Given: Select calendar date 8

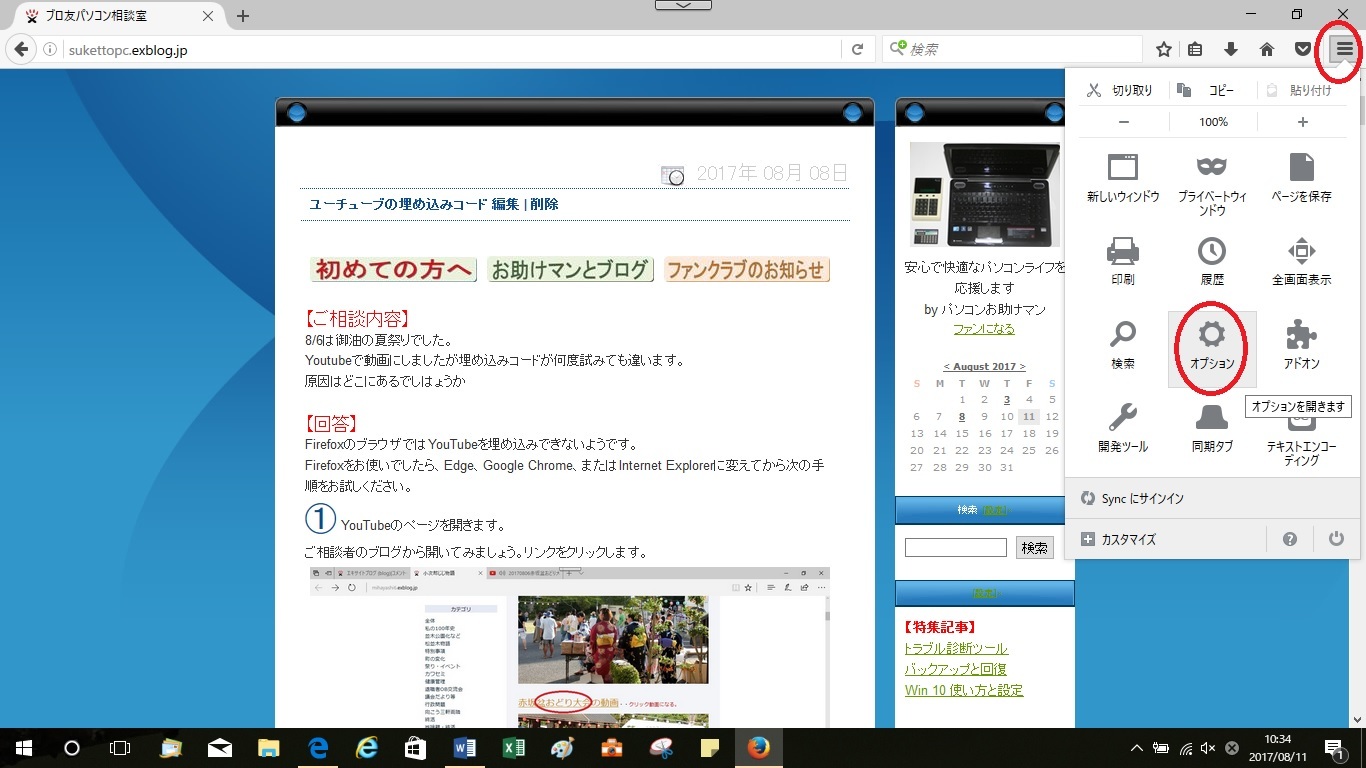Looking at the screenshot, I should point(961,417).
